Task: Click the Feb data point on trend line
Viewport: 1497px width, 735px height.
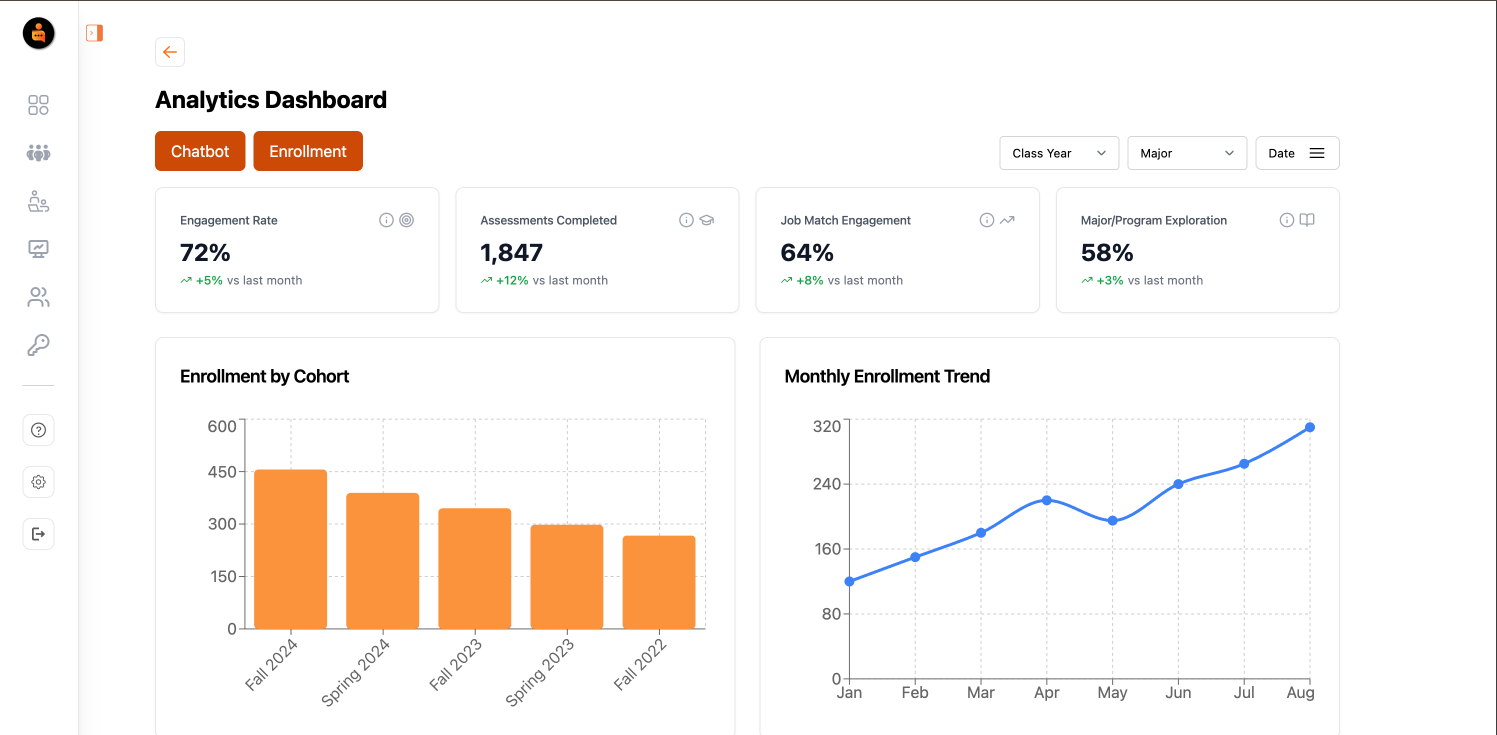Action: coord(915,557)
